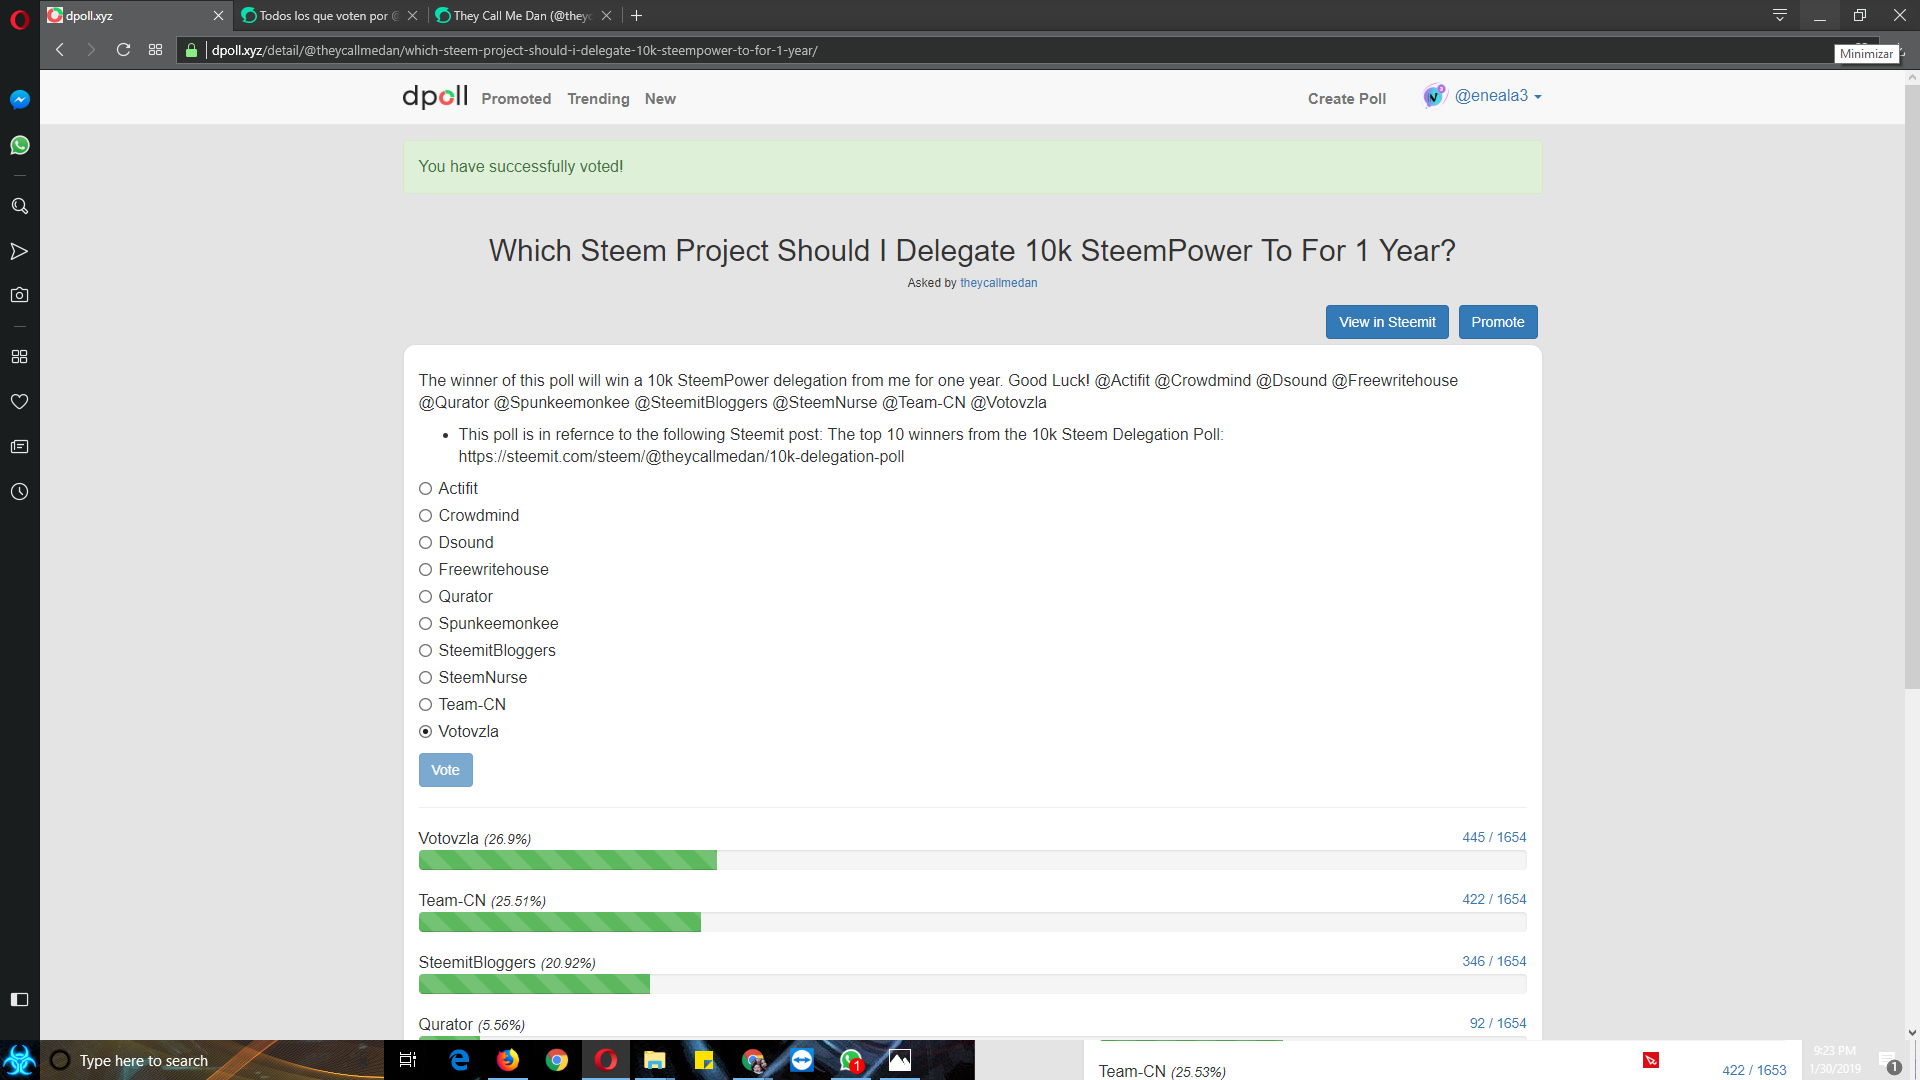Open the Trending polls menu item
Image resolution: width=1920 pixels, height=1080 pixels.
click(598, 99)
